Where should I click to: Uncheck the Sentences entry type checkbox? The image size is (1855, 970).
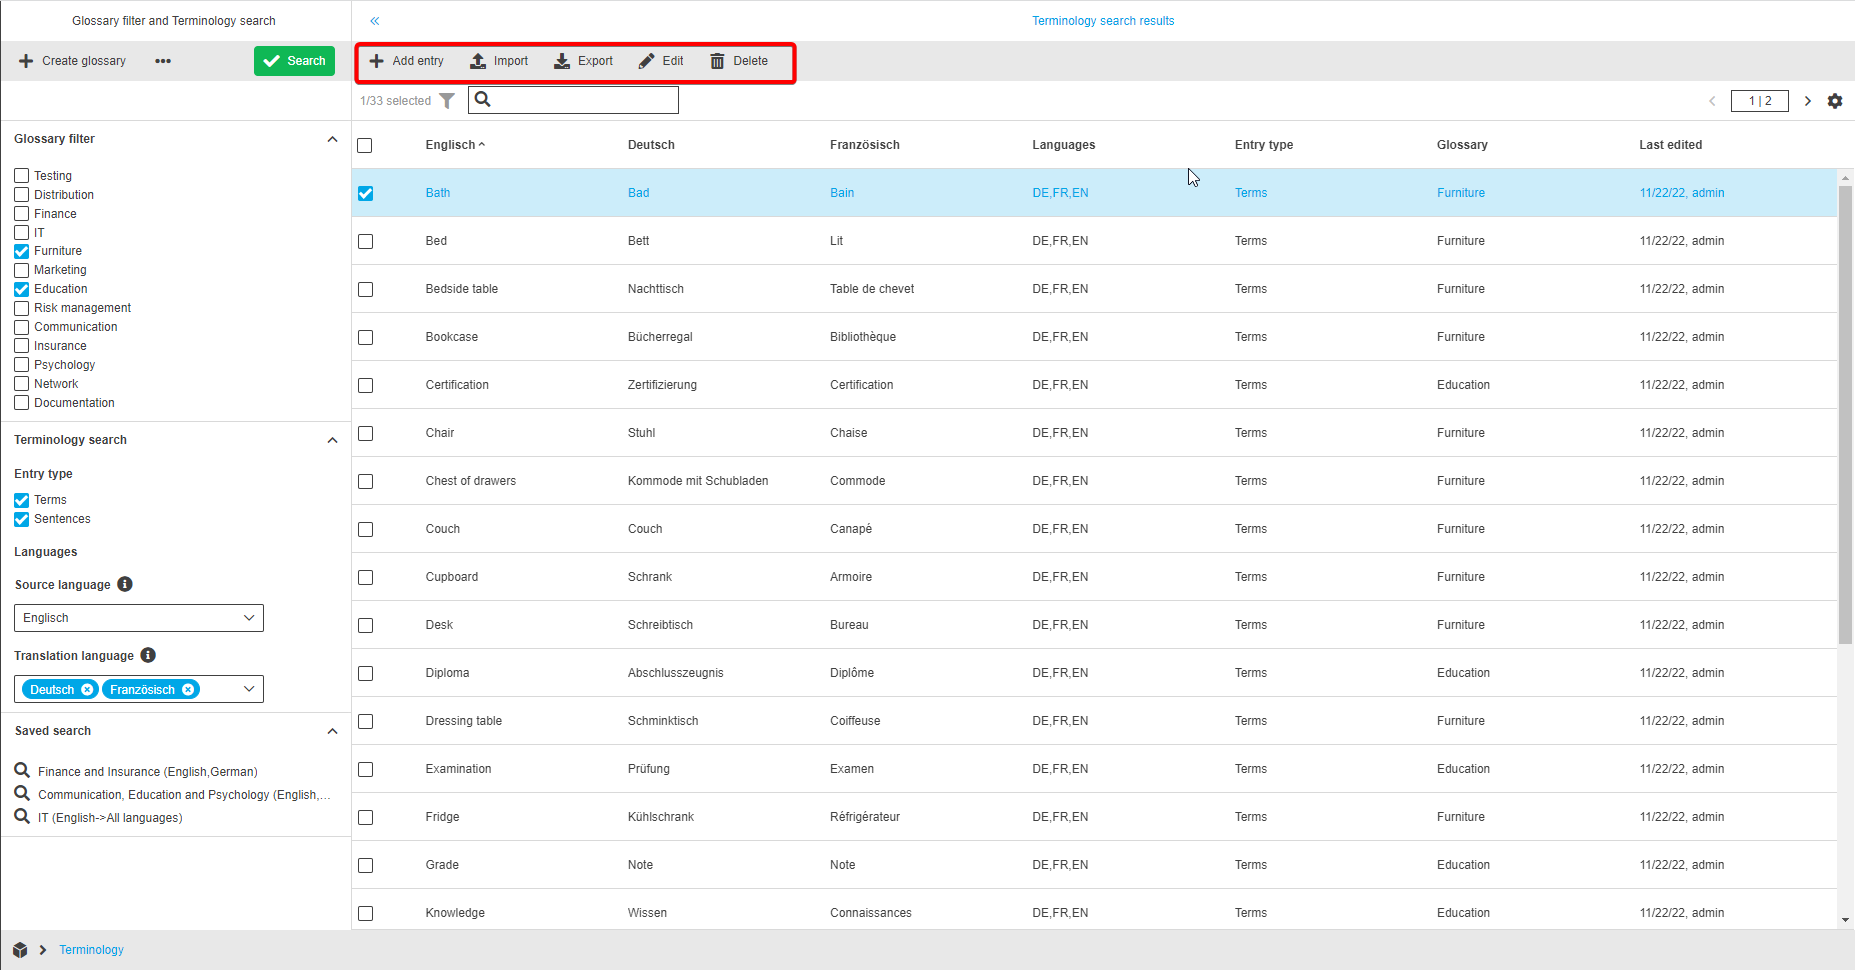tap(22, 519)
